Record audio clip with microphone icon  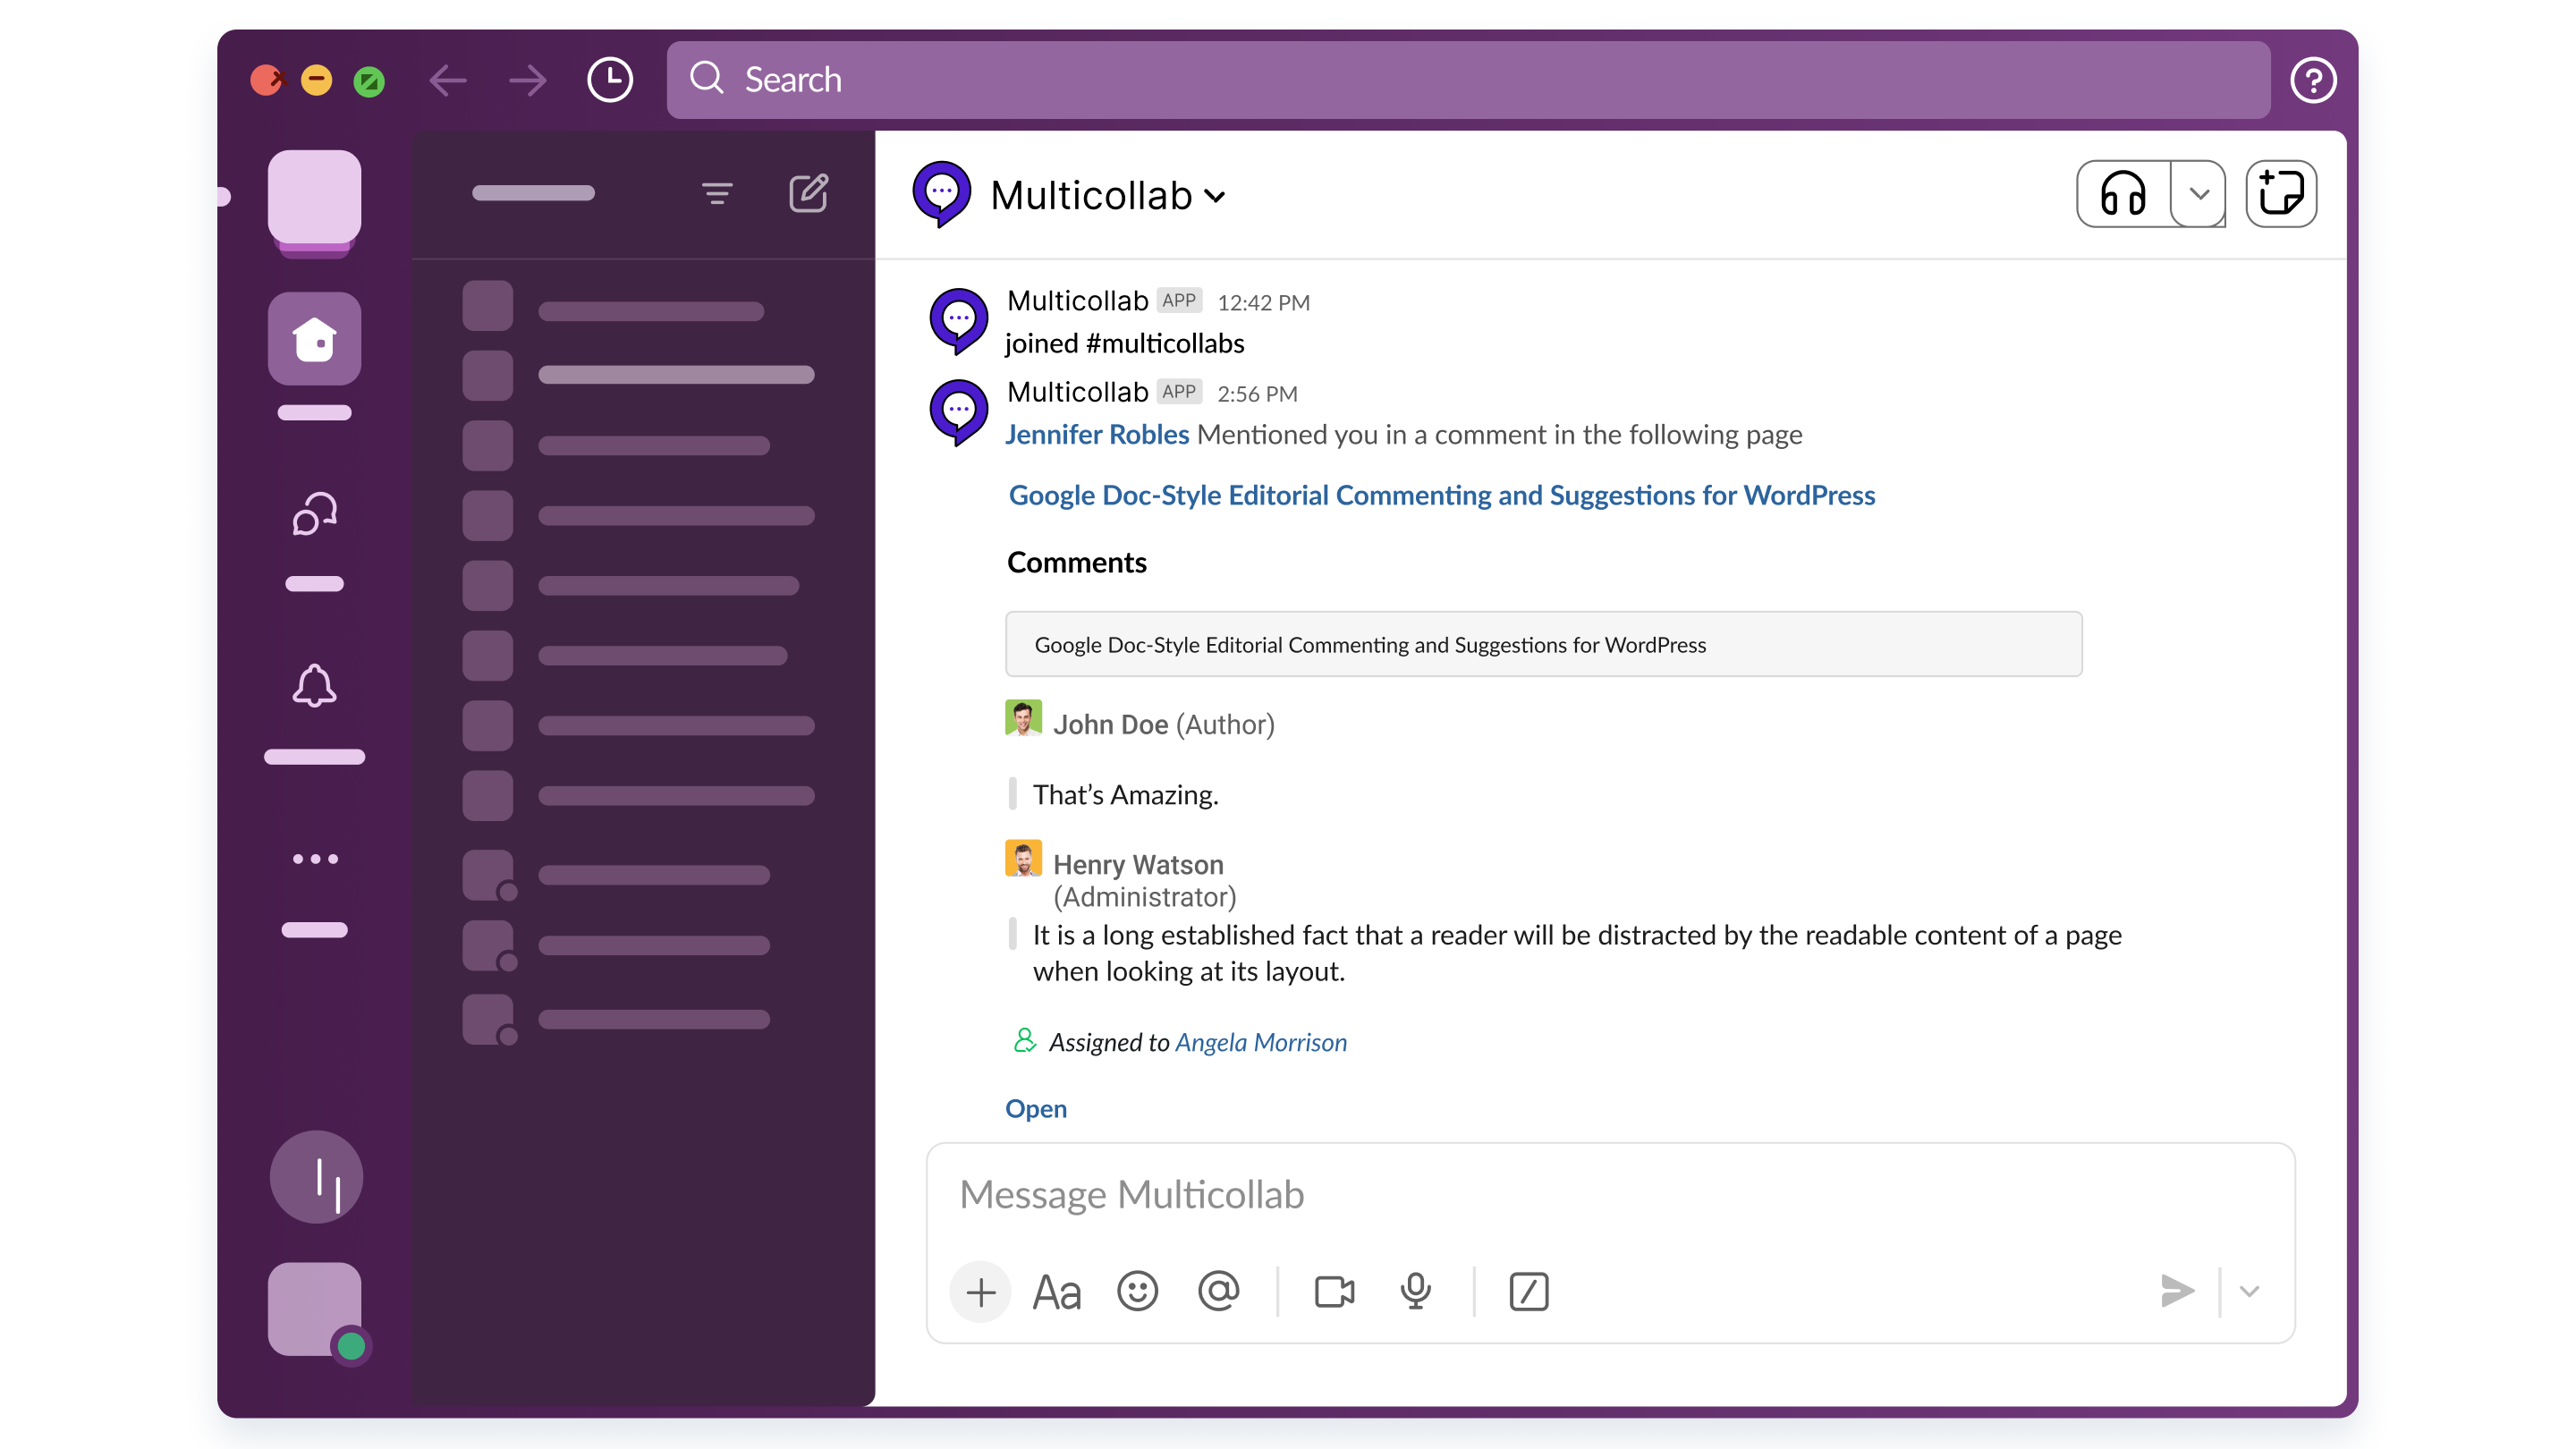[x=1415, y=1291]
